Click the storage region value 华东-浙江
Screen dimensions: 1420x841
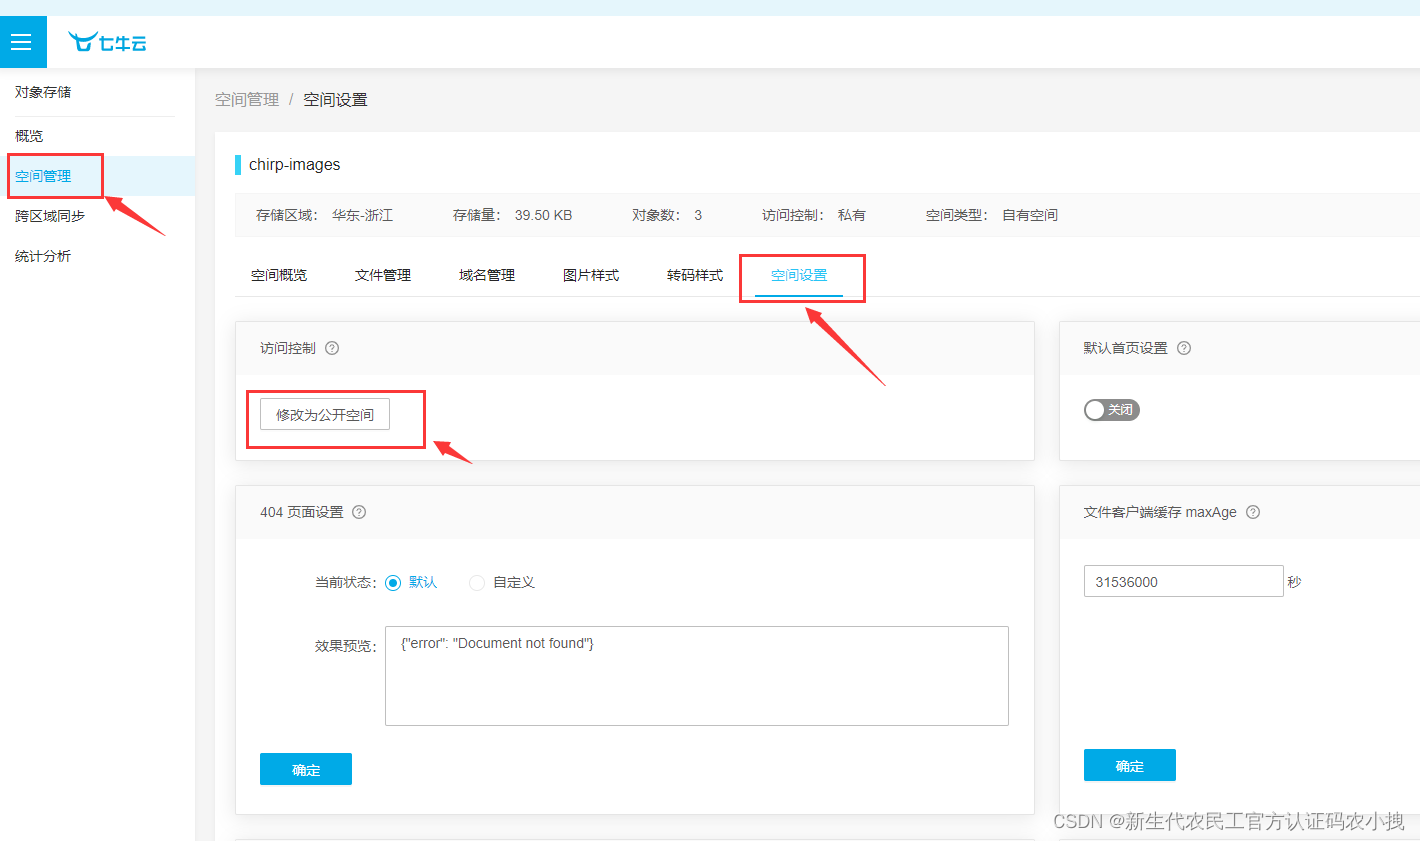coord(363,215)
